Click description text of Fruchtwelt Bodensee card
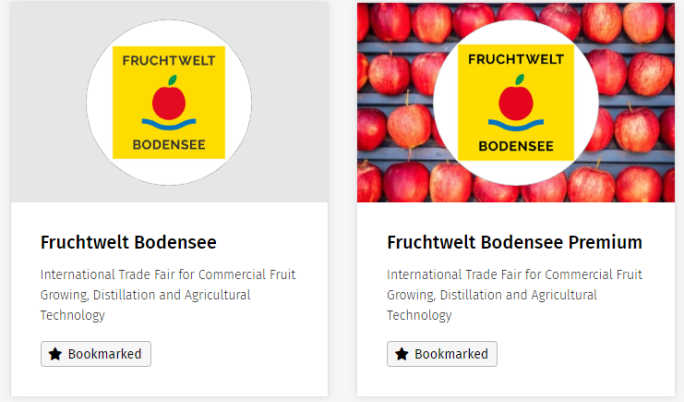The width and height of the screenshot is (684, 402). (168, 295)
